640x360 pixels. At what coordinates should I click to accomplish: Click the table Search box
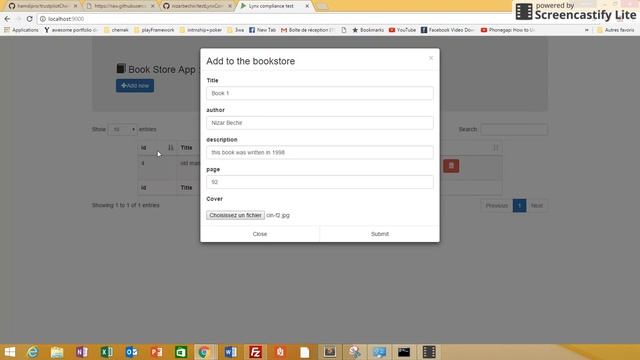click(x=514, y=129)
